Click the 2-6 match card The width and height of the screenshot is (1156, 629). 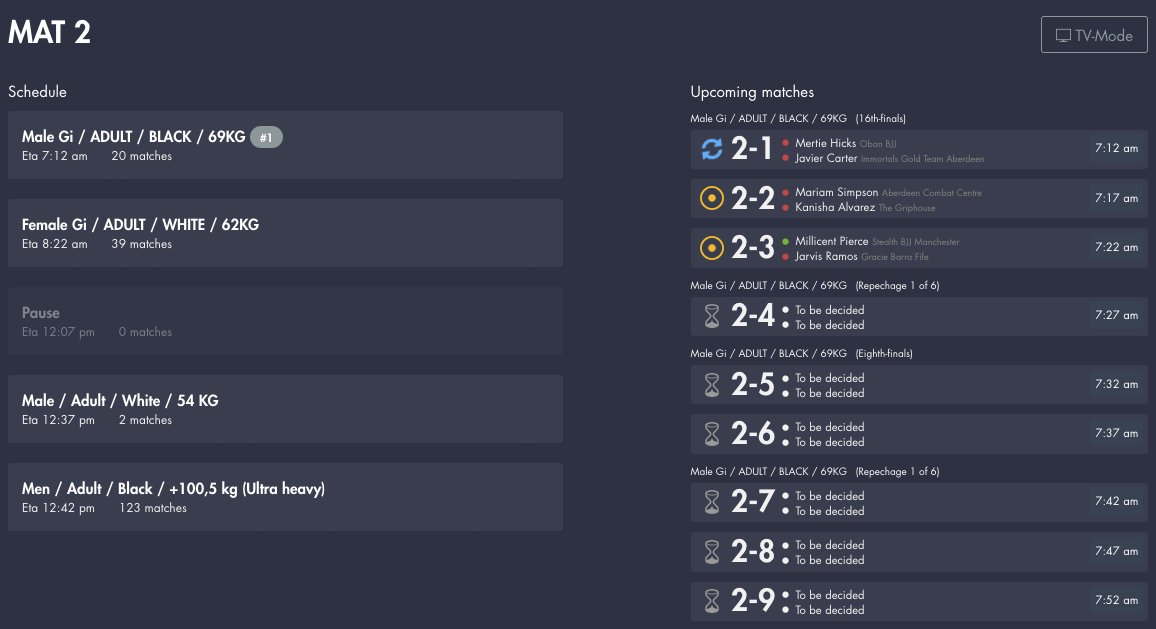pos(919,433)
